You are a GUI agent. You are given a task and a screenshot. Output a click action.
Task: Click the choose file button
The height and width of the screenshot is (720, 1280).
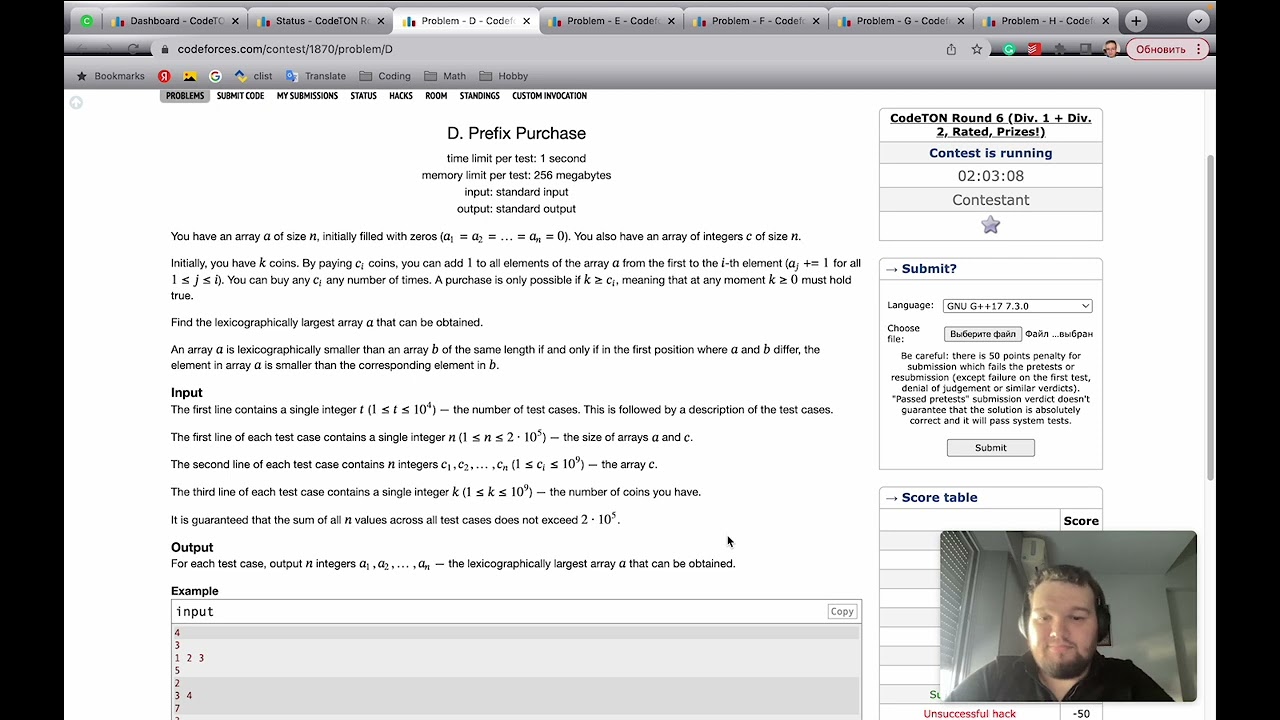point(983,334)
